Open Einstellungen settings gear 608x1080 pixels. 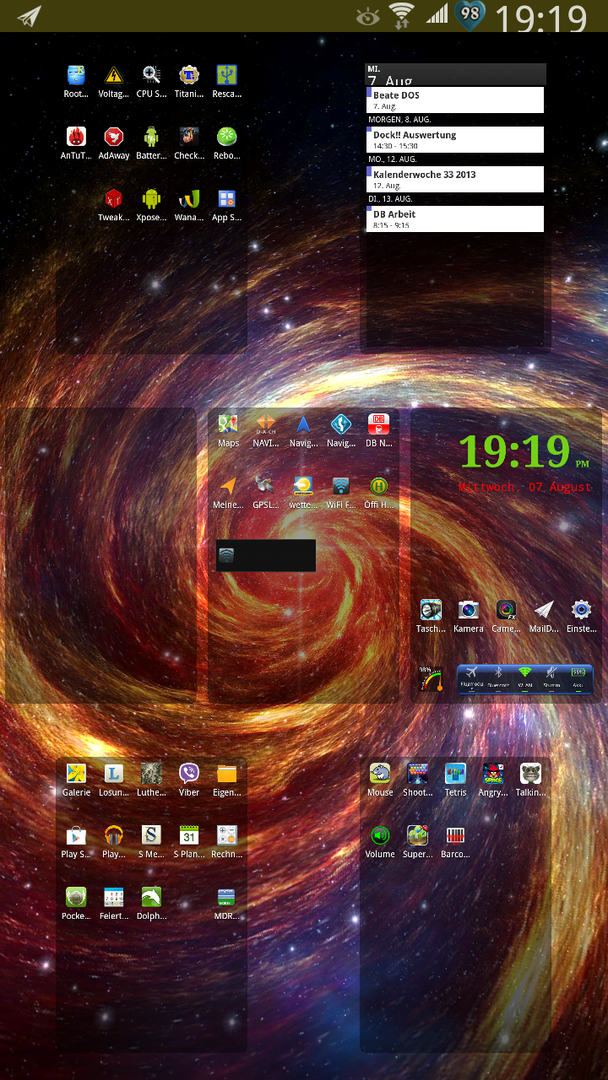[x=581, y=610]
